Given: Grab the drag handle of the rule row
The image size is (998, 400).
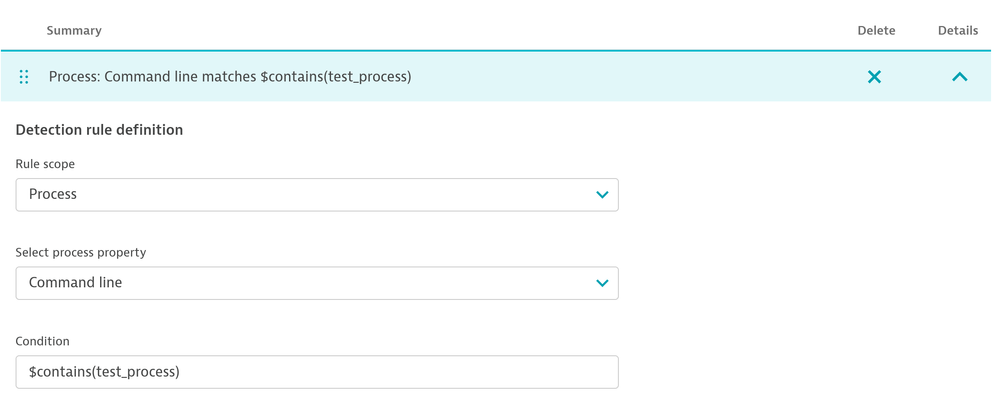Looking at the screenshot, I should click(24, 77).
